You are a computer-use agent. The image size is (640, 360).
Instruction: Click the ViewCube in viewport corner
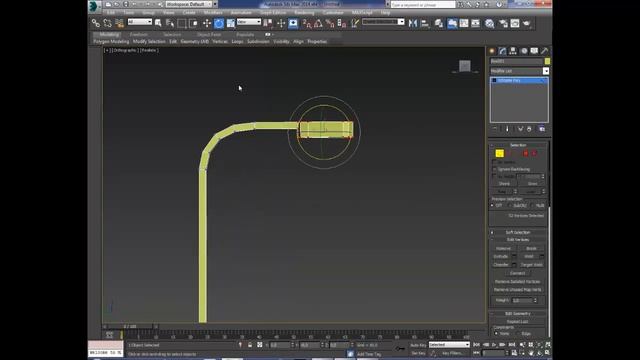point(464,66)
